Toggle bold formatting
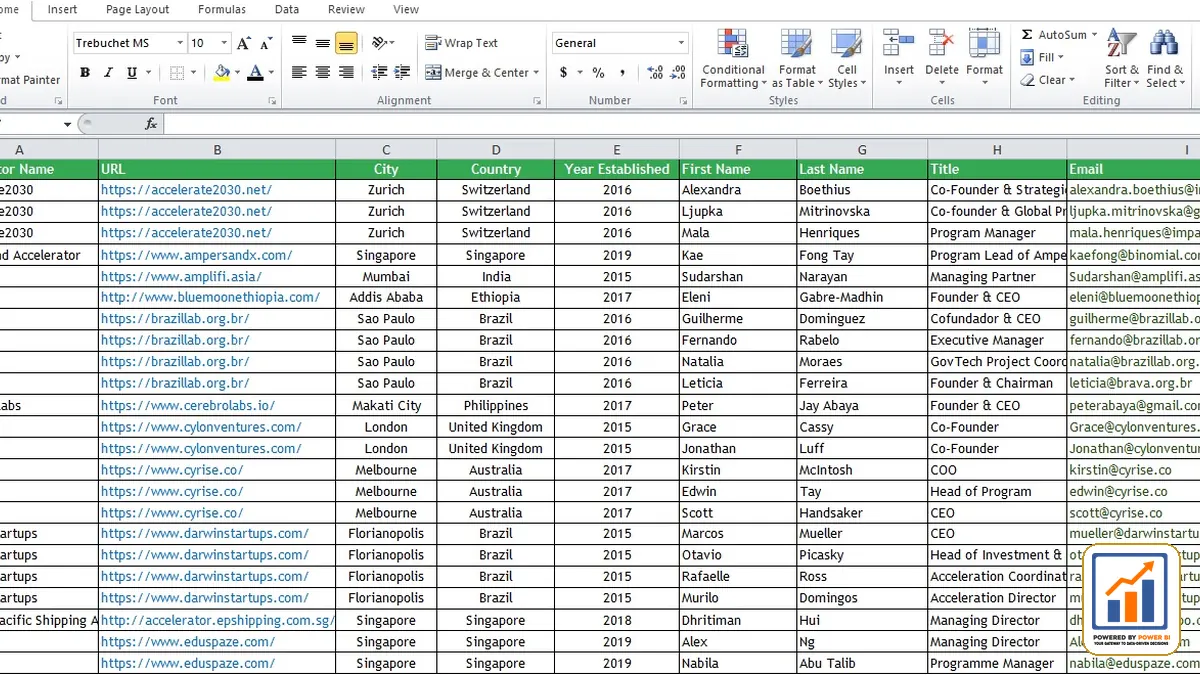Viewport: 1200px width, 675px height. tap(85, 73)
